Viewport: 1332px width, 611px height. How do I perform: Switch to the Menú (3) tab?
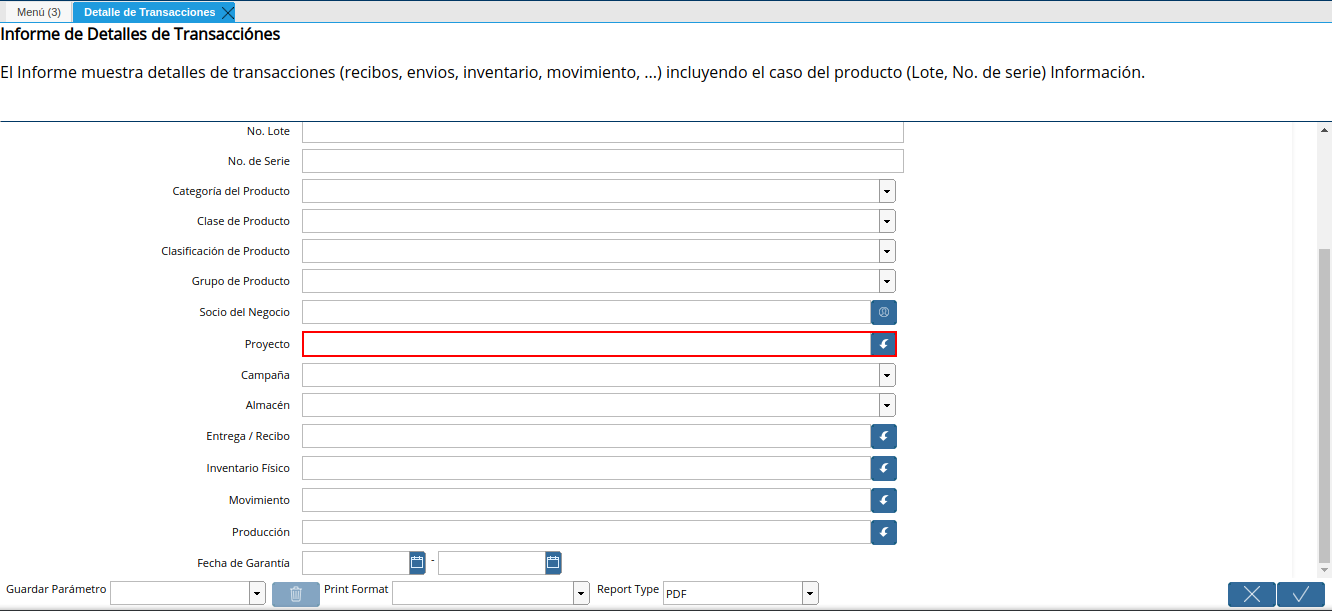tap(39, 12)
